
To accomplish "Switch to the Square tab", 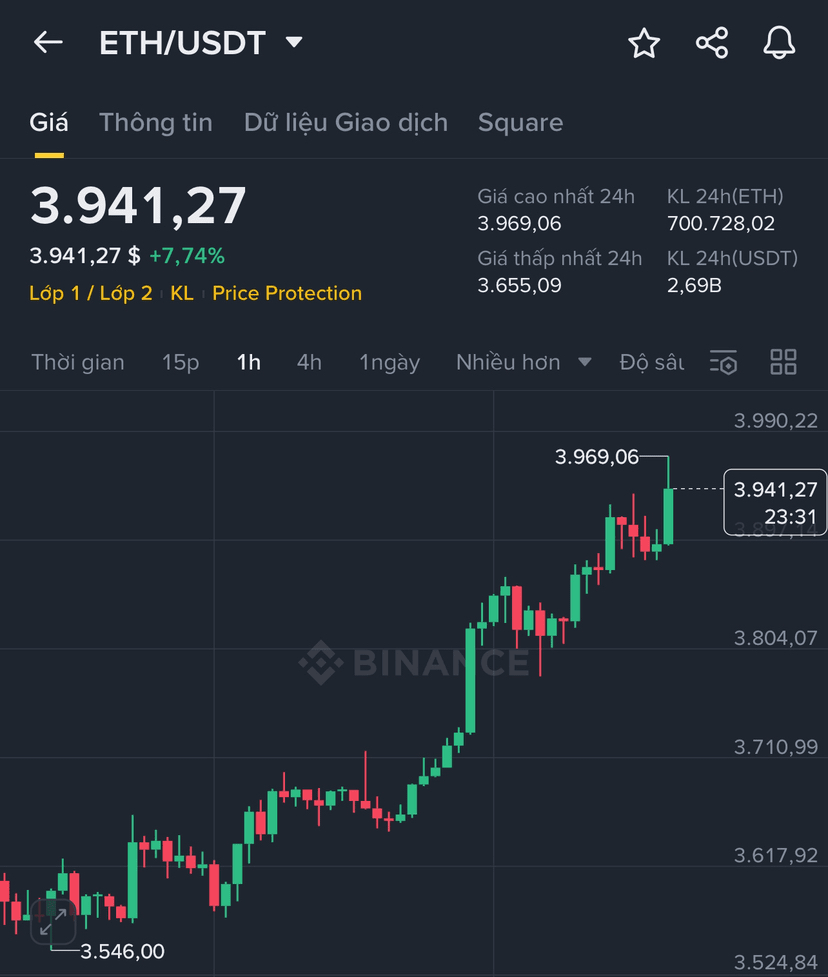I will (x=520, y=123).
